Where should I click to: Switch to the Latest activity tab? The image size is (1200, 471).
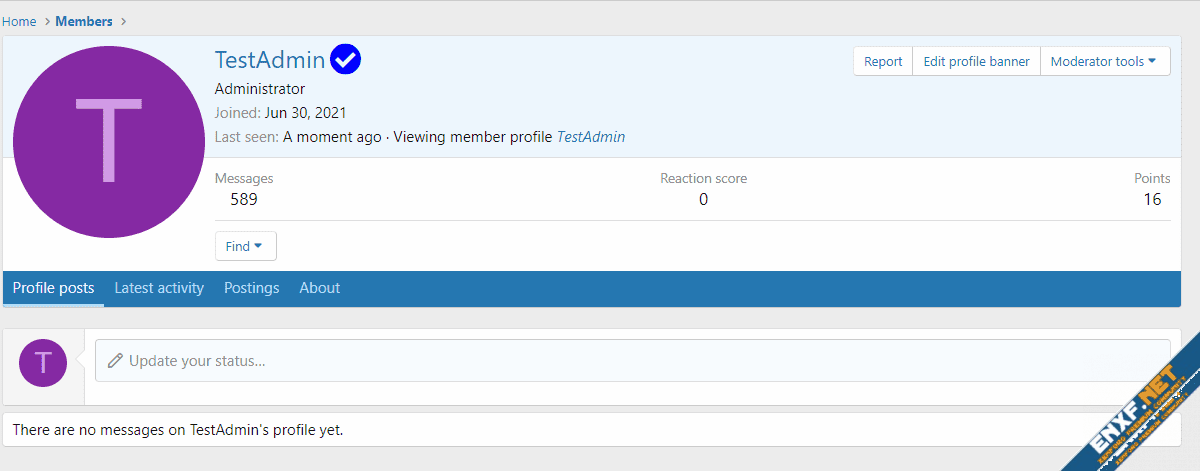[159, 288]
